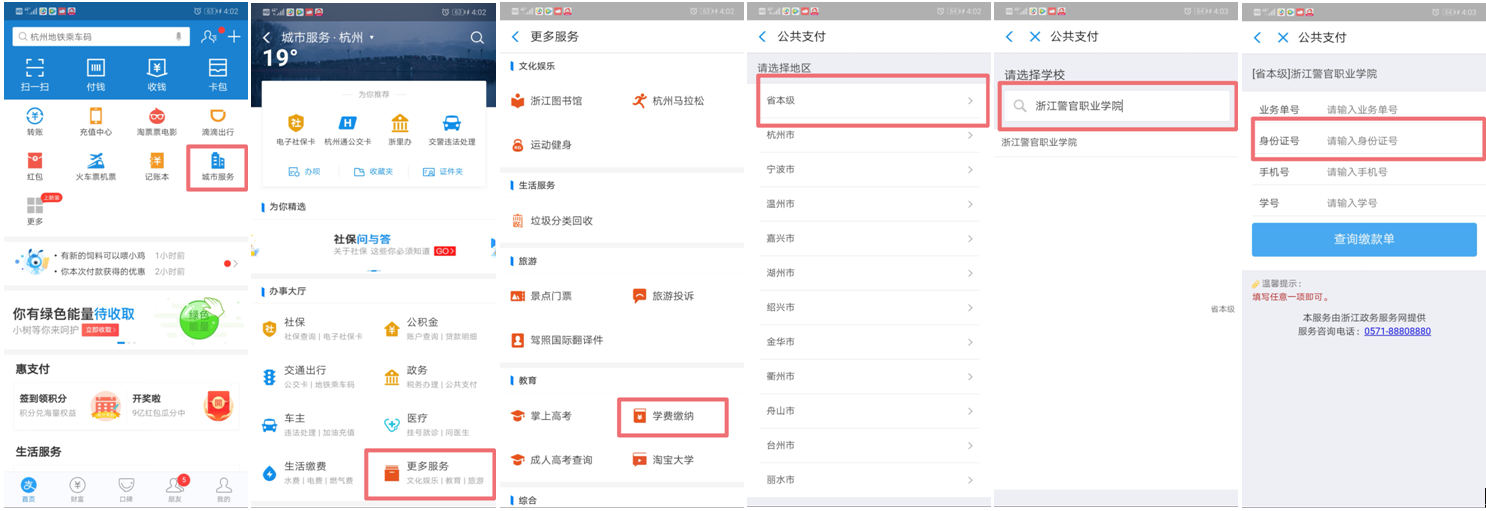Tap the 转账 transfer icon
1486x511 pixels.
[35, 115]
